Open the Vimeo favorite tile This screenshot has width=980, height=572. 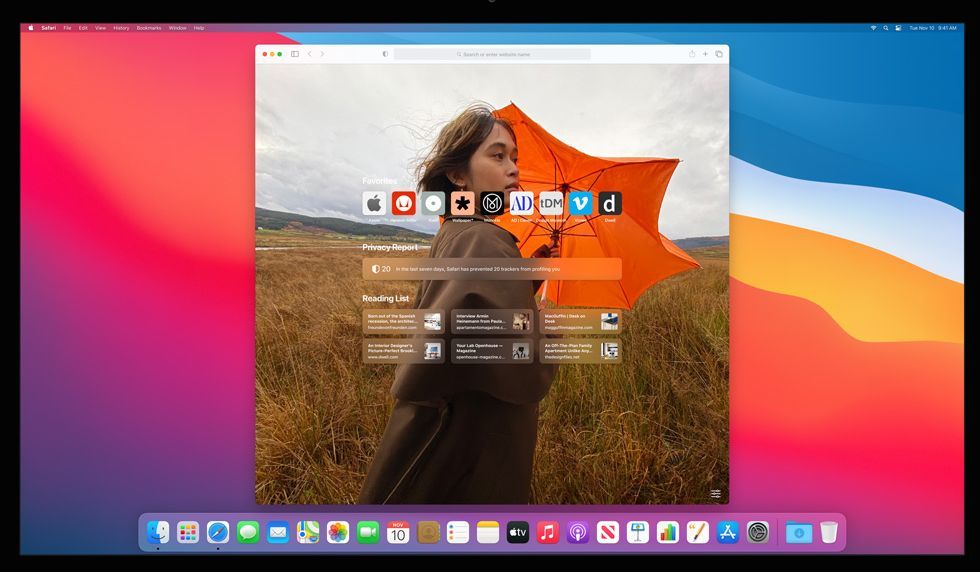point(581,203)
